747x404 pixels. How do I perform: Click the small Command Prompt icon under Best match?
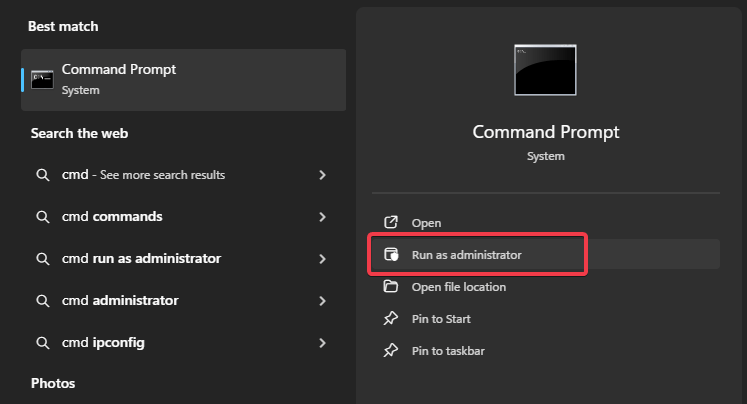(x=42, y=79)
